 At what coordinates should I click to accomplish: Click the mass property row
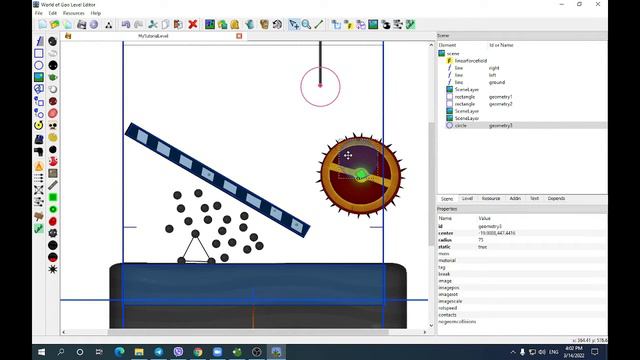tap(522, 253)
